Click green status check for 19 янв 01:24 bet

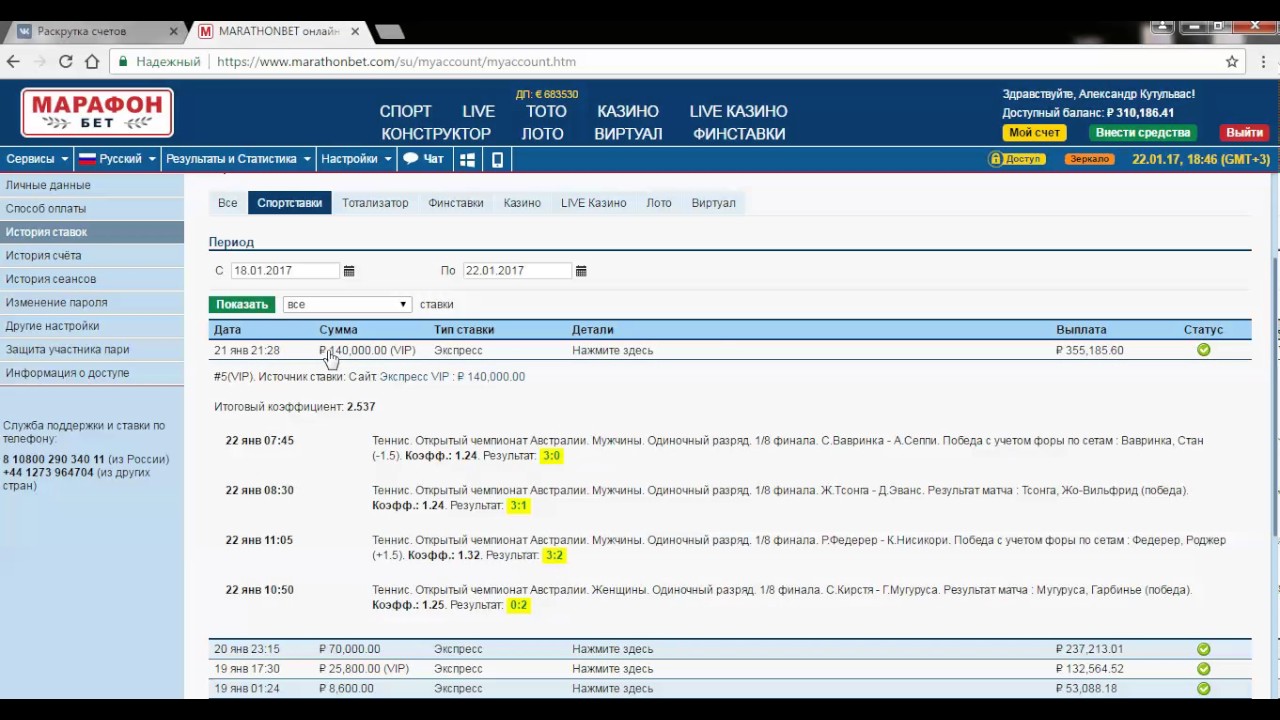(x=1203, y=689)
